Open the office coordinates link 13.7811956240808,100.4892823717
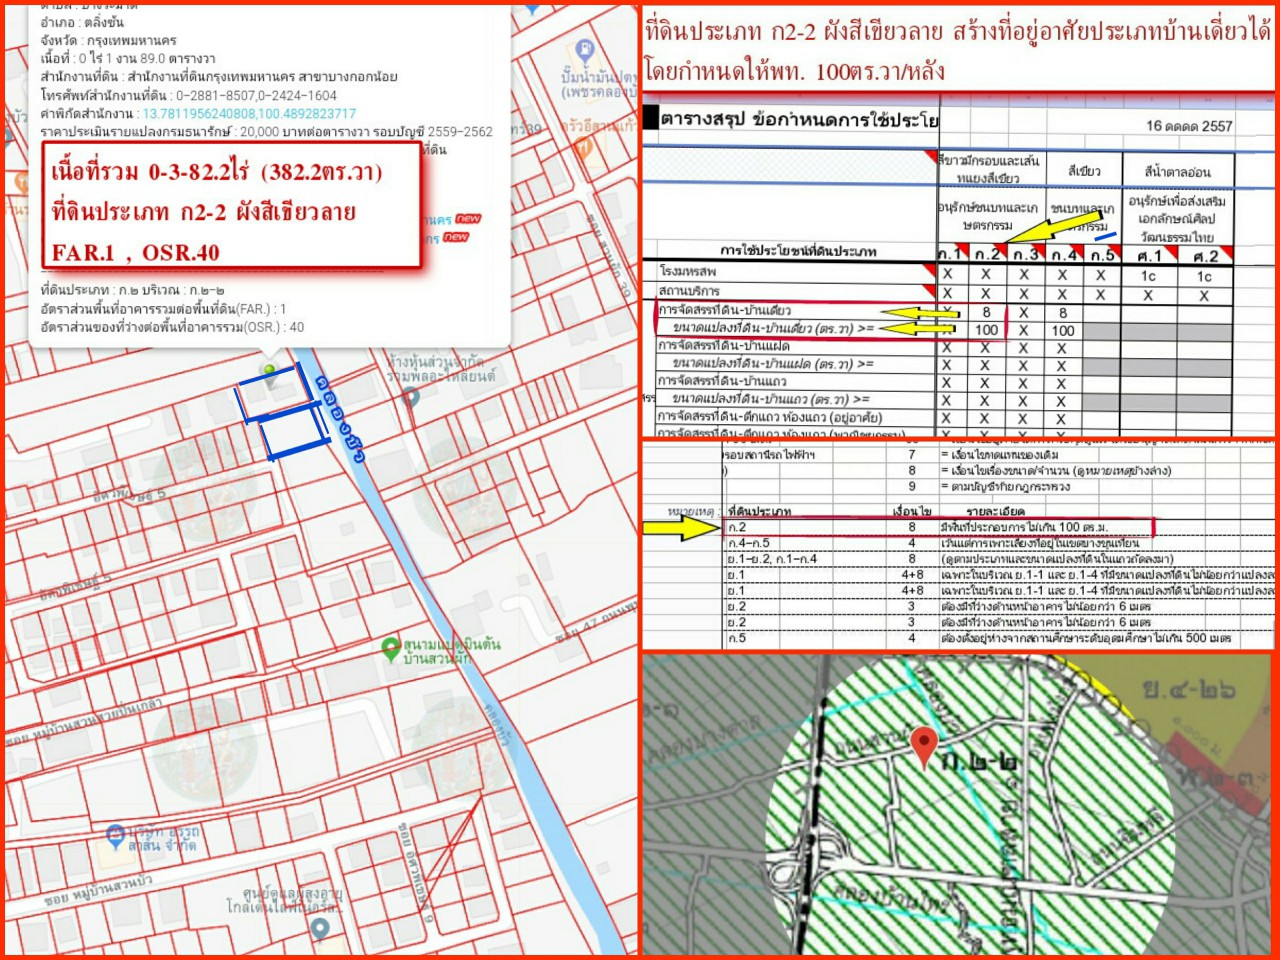 tap(249, 114)
